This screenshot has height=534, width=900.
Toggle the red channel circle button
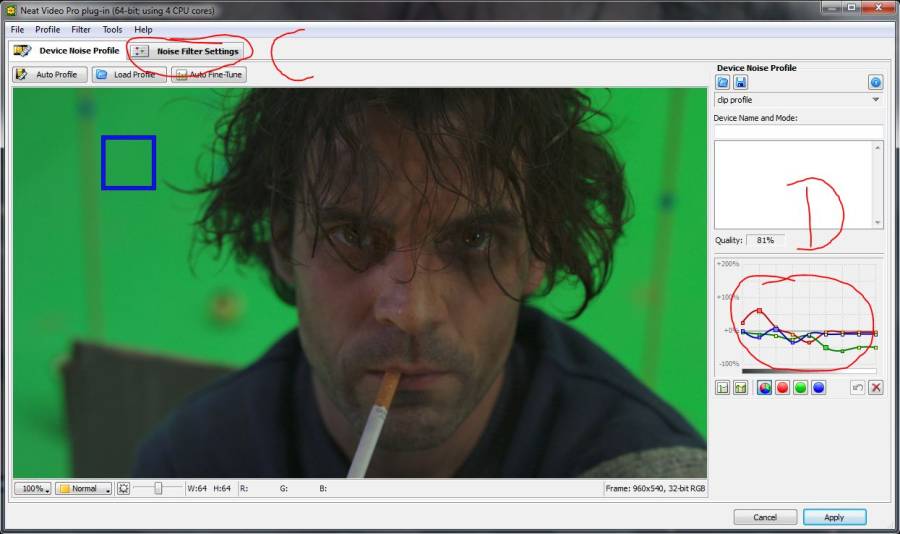(x=783, y=388)
